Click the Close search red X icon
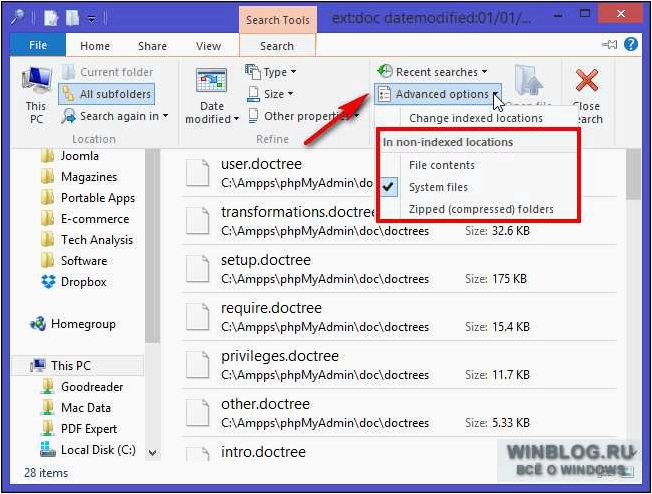652x494 pixels. click(x=587, y=80)
